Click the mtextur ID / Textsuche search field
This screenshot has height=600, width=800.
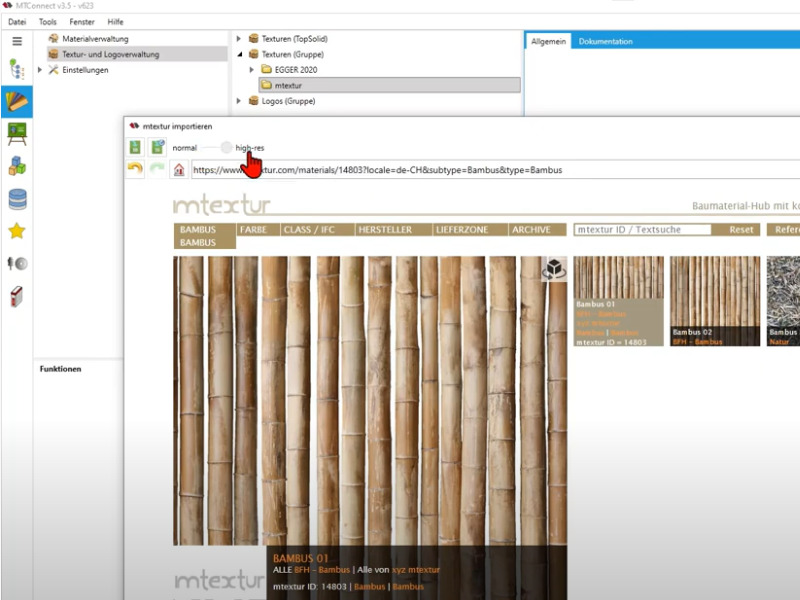pos(642,230)
